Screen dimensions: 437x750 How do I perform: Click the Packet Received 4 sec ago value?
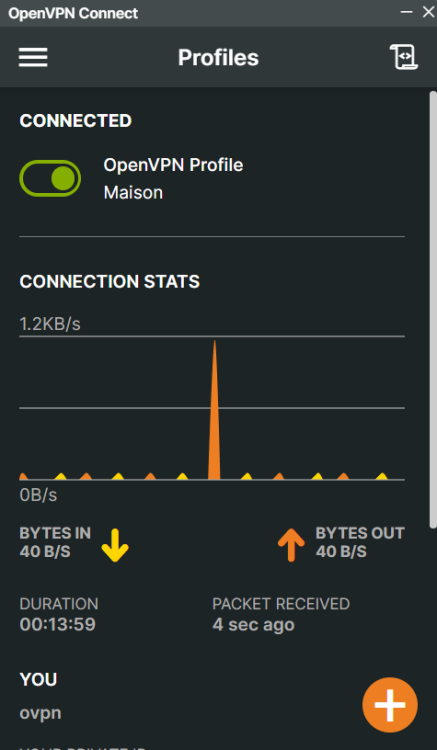pos(253,625)
